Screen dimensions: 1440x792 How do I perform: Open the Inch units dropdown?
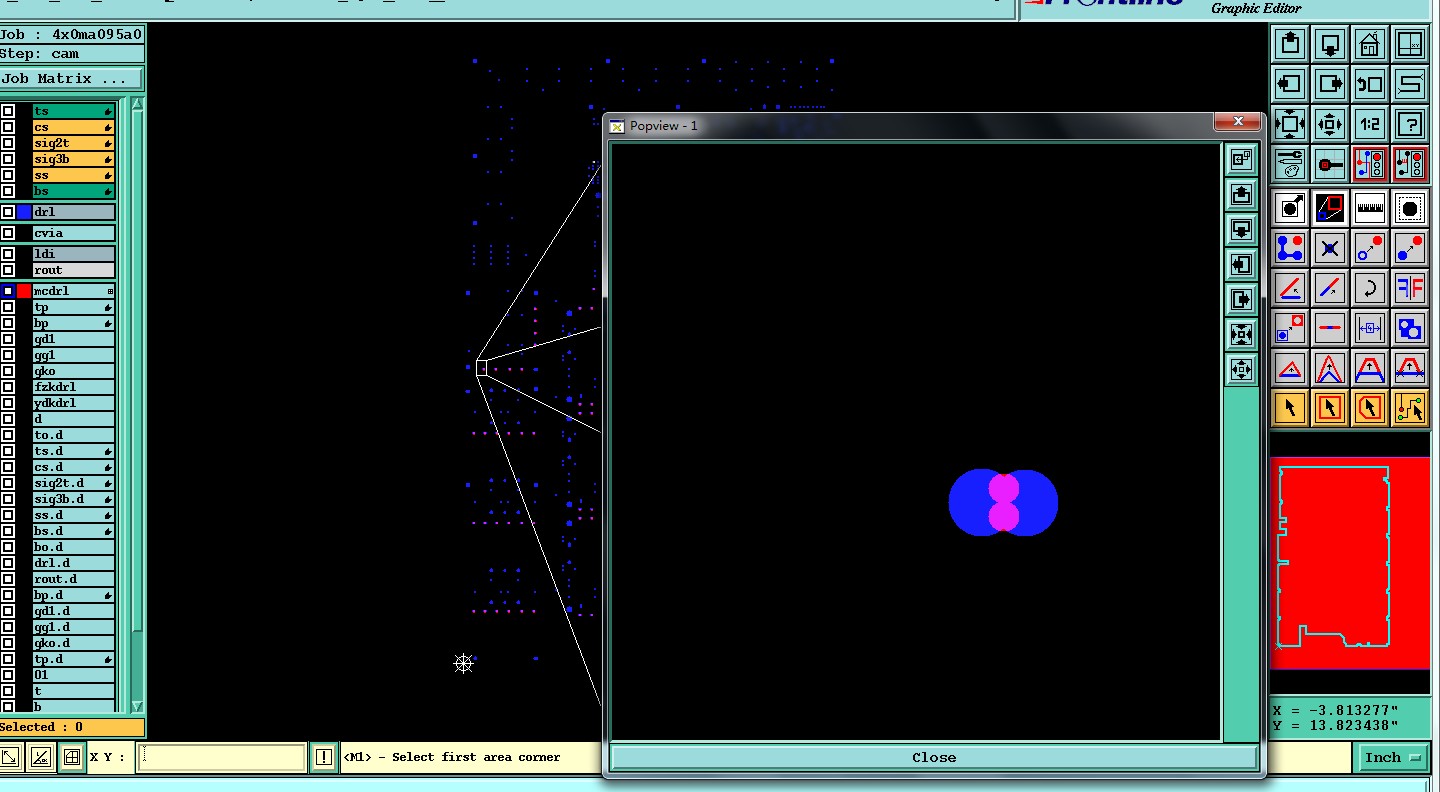pyautogui.click(x=1393, y=757)
